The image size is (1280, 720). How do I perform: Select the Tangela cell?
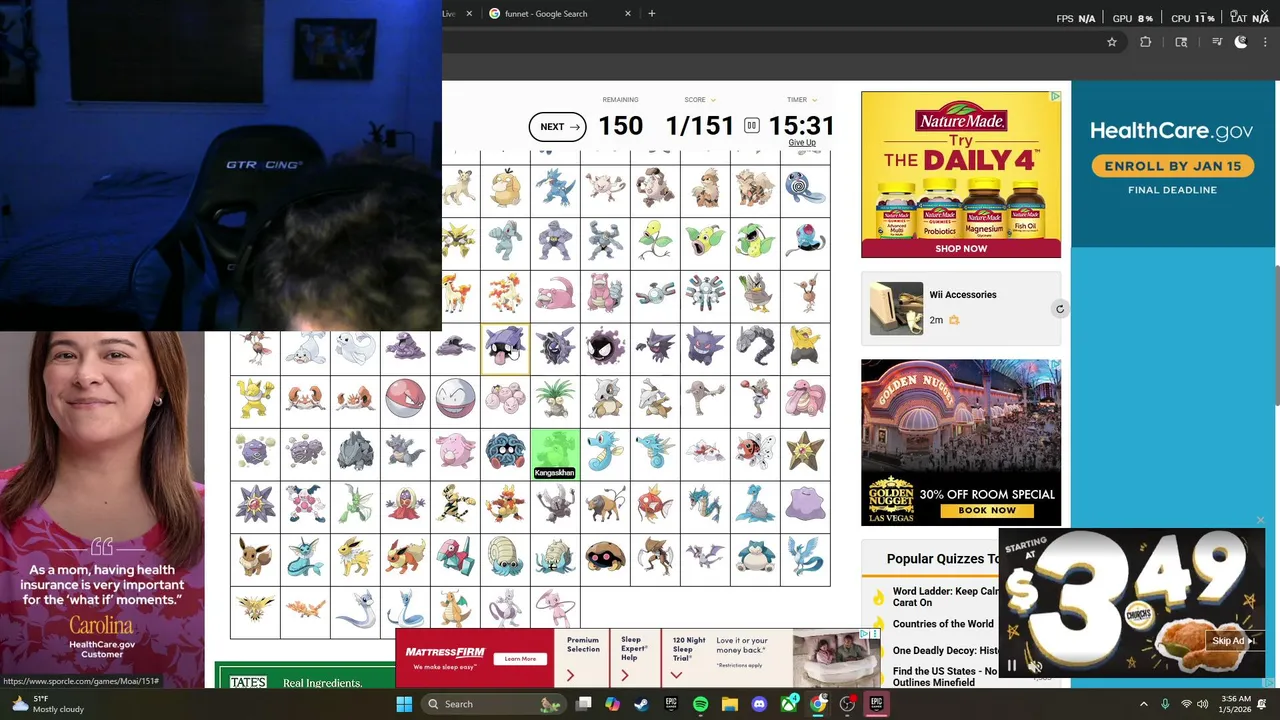tap(505, 452)
